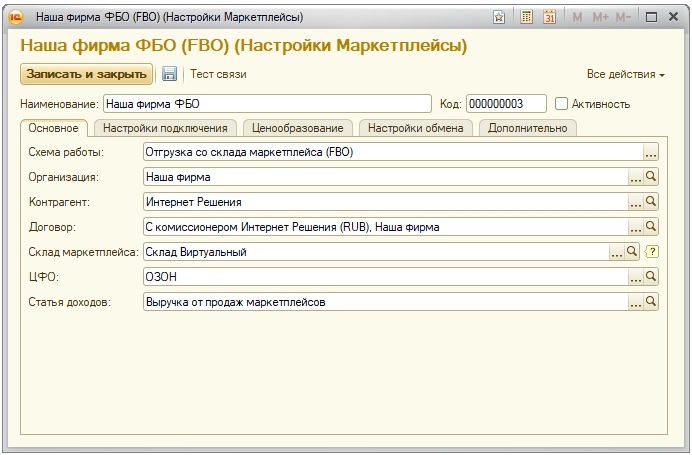Add this form to favorites (star icon)
This screenshot has width=692, height=455.
pos(499,18)
